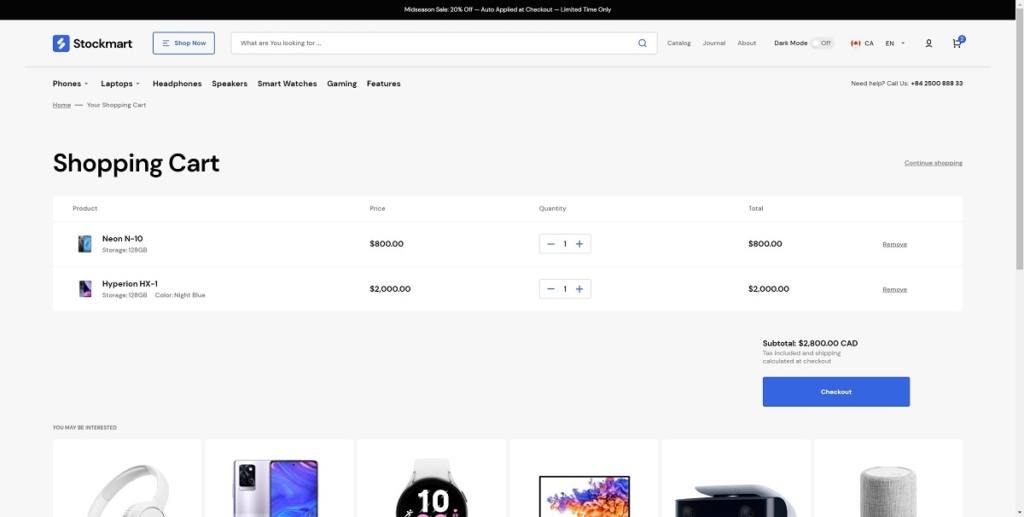Click the Shop Now button

tap(184, 43)
